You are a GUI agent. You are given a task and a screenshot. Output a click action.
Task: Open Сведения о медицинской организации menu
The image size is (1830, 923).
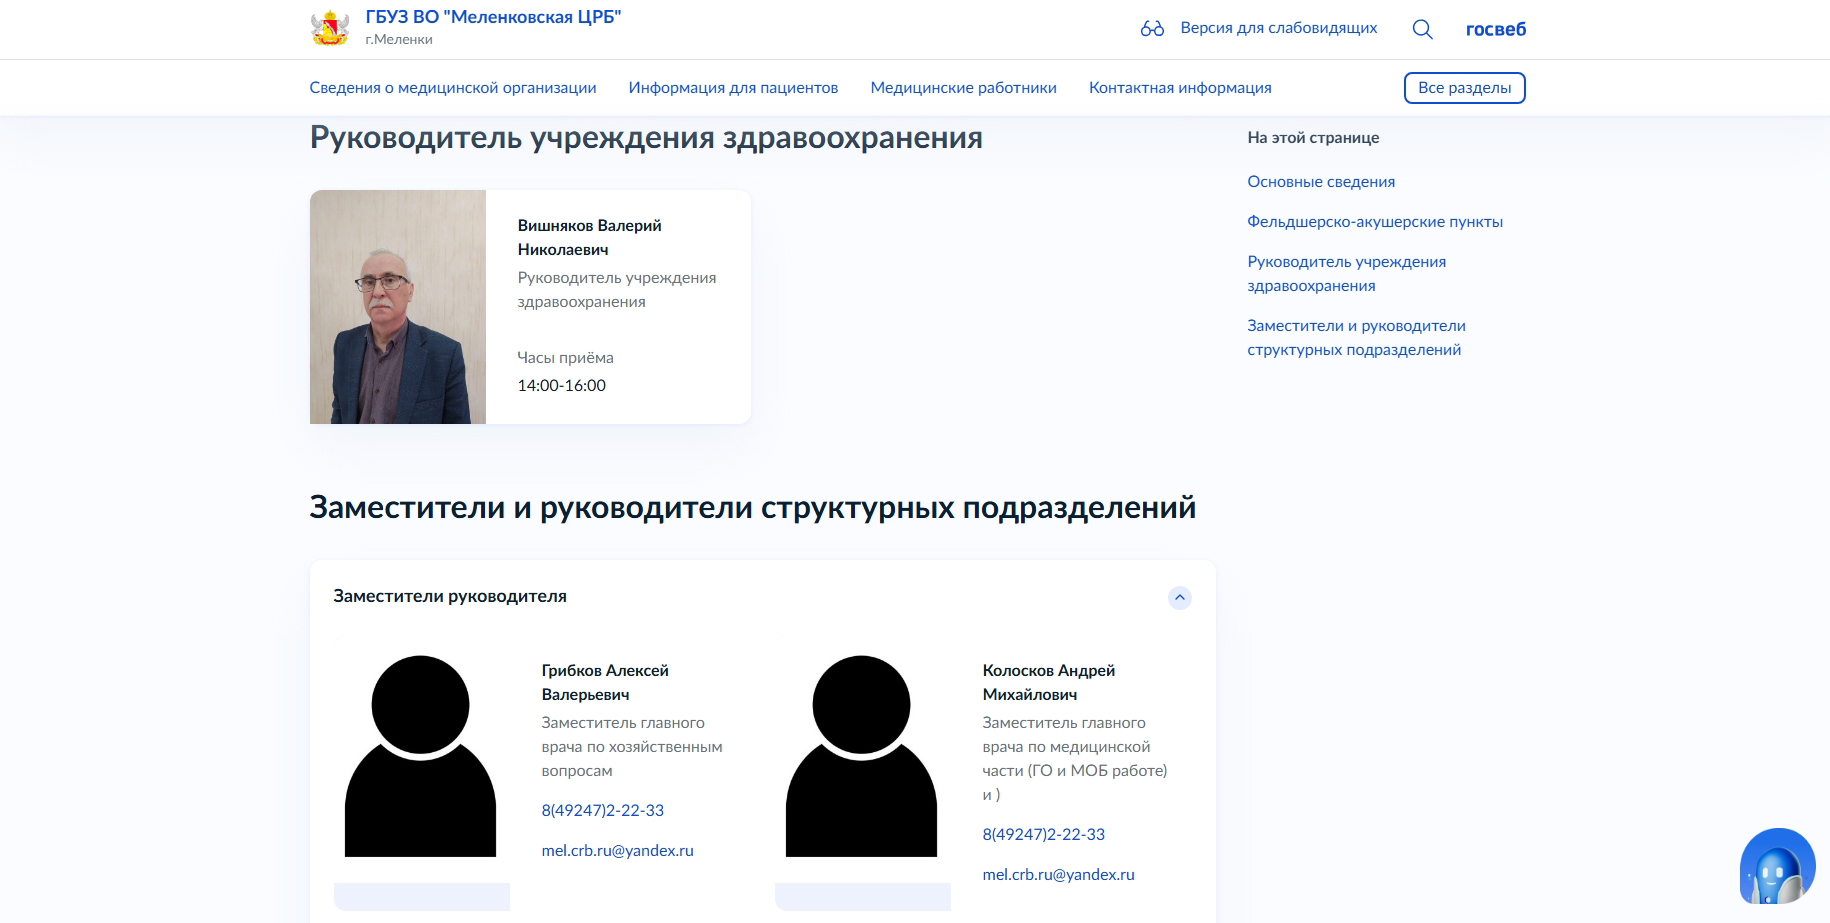click(453, 88)
